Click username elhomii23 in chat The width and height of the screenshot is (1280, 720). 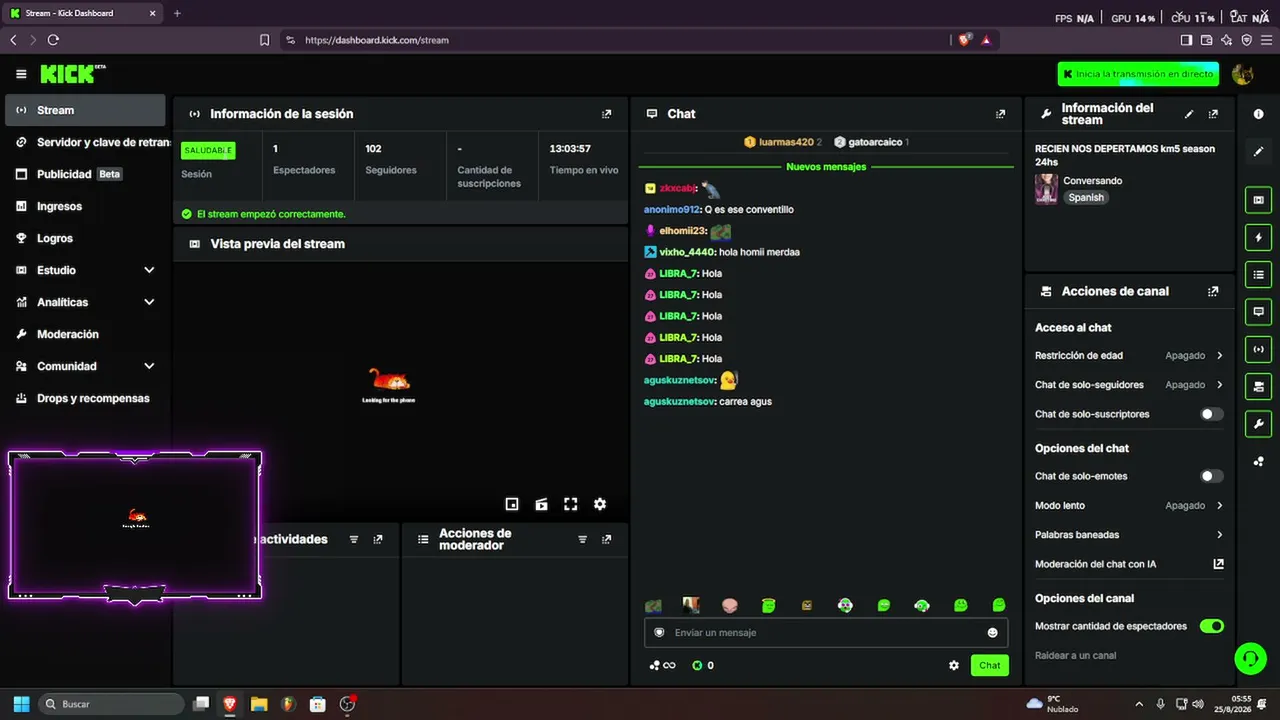click(682, 231)
